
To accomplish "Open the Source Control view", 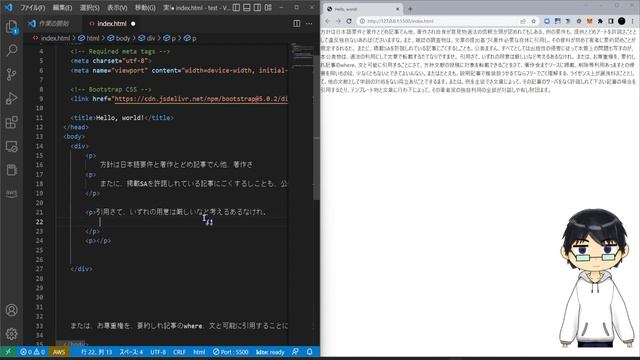I will coord(11,74).
